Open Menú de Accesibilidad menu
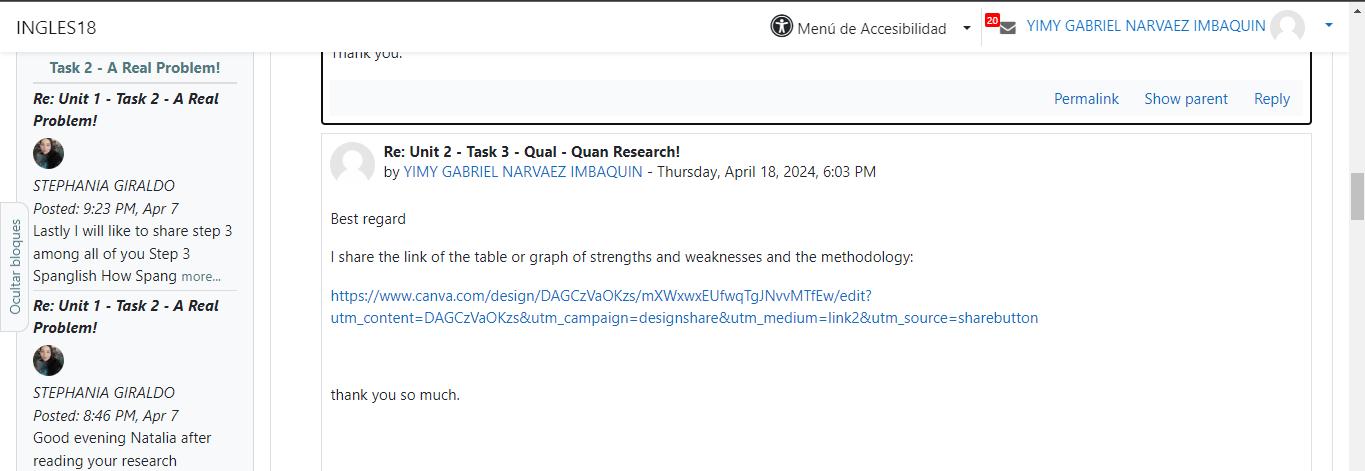This screenshot has width=1365, height=471. click(871, 28)
